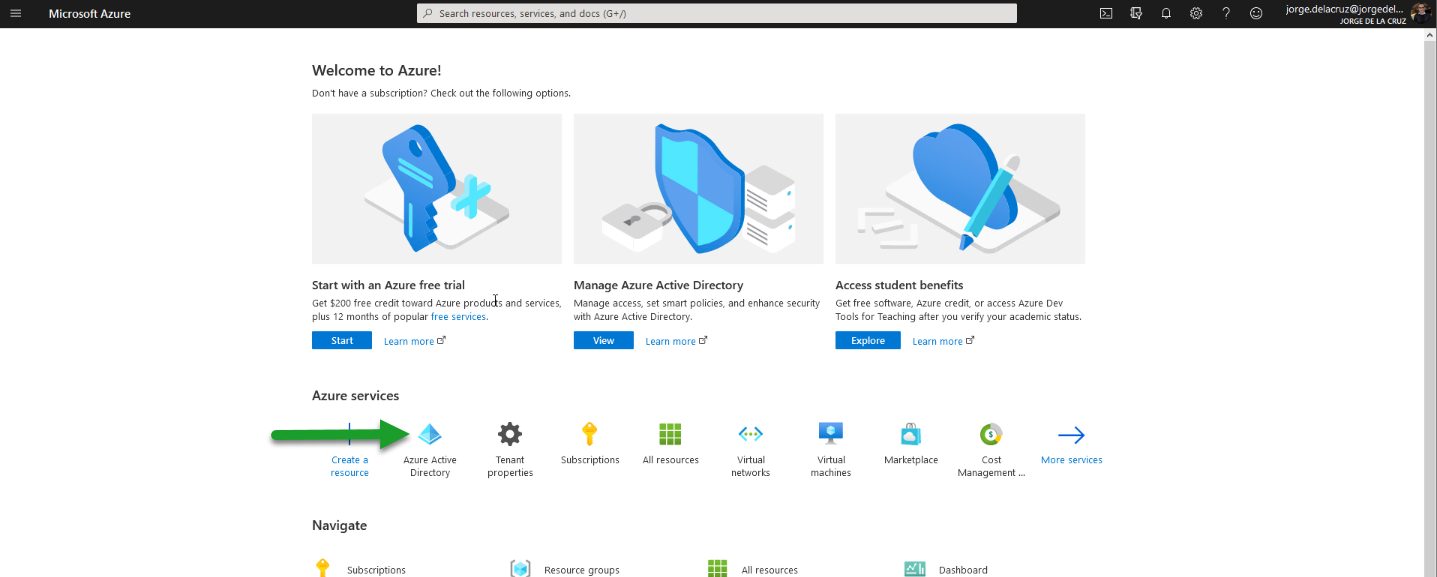Click the Create a resource label link
This screenshot has width=1437, height=577.
click(350, 466)
